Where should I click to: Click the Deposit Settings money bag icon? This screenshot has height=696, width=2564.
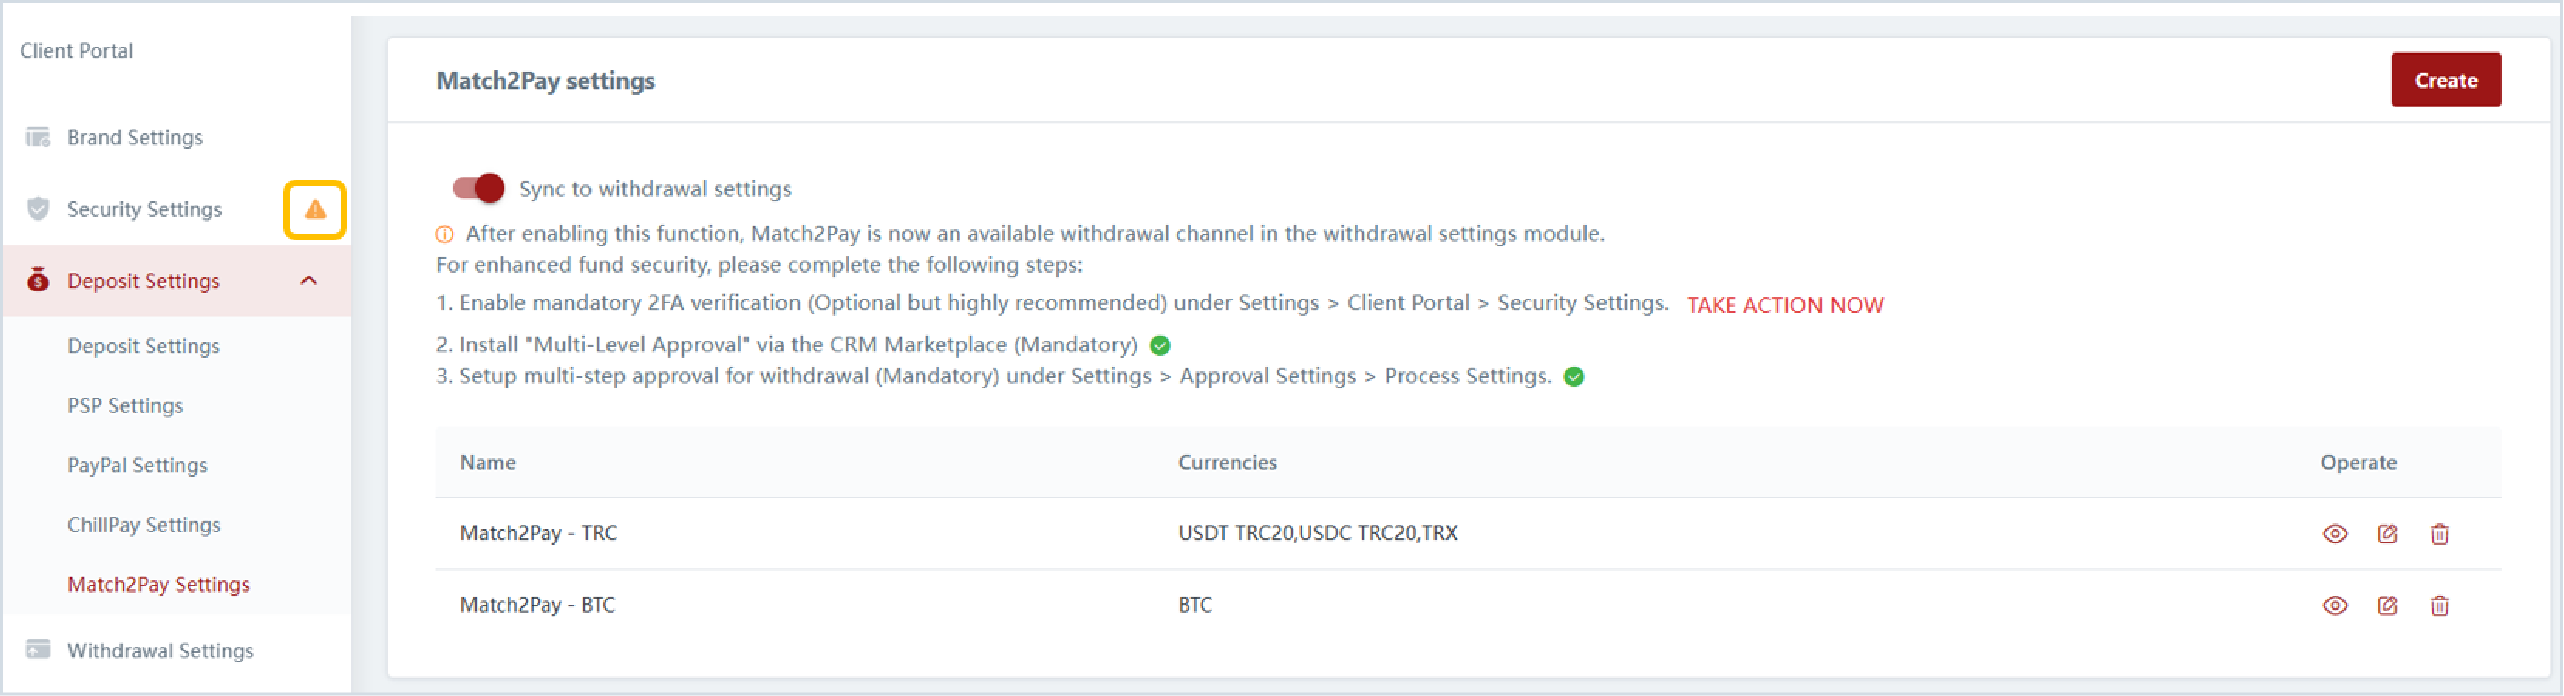(38, 280)
